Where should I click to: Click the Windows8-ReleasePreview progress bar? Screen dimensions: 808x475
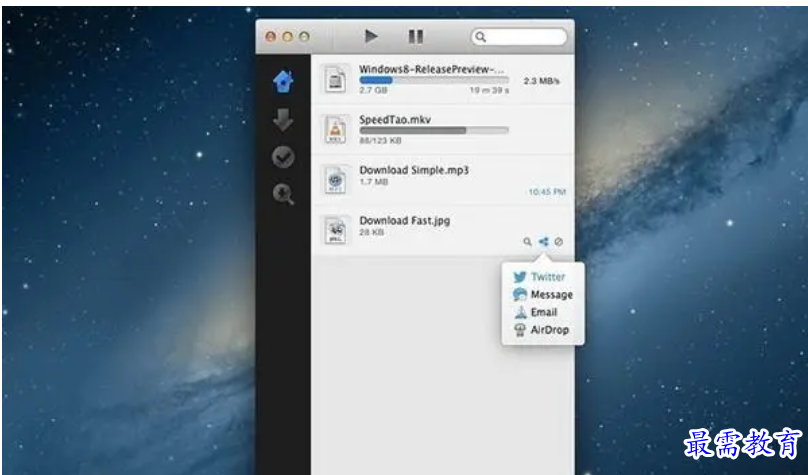click(434, 80)
